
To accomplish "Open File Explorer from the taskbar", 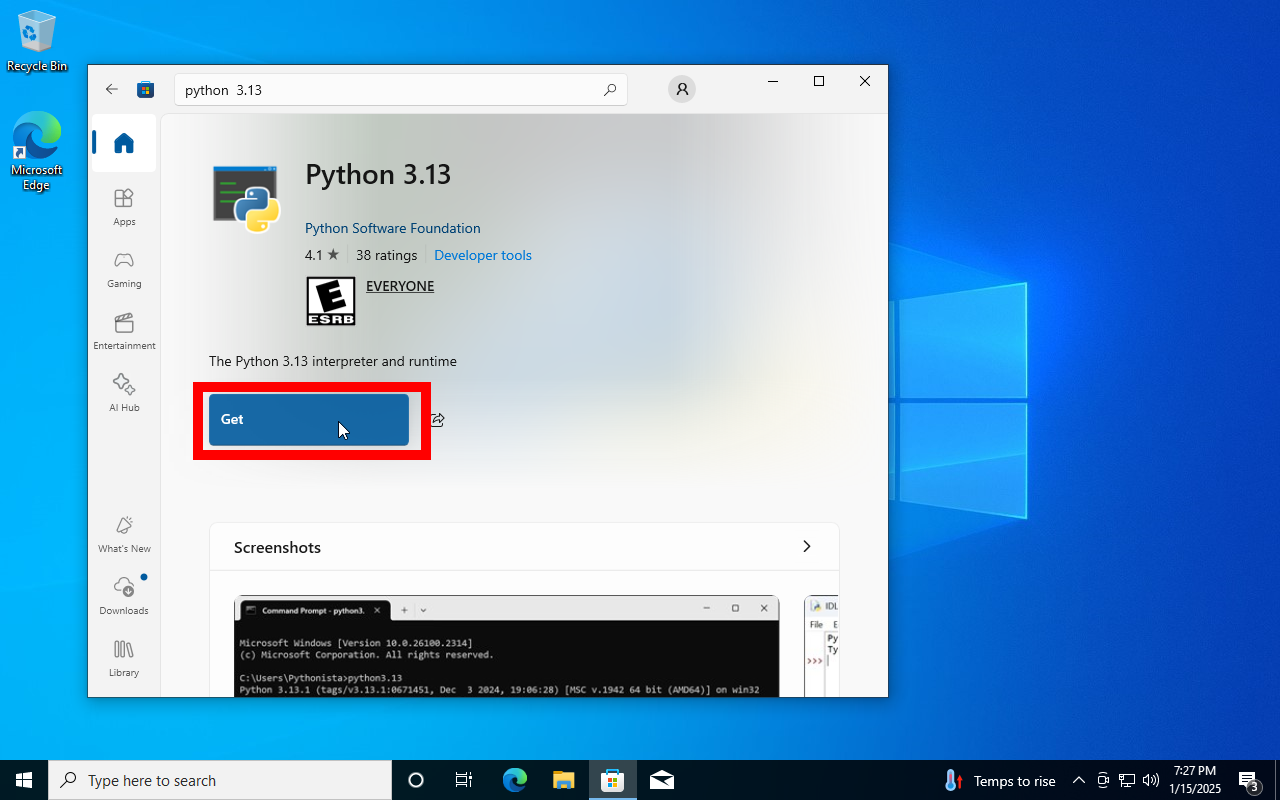I will tap(564, 780).
